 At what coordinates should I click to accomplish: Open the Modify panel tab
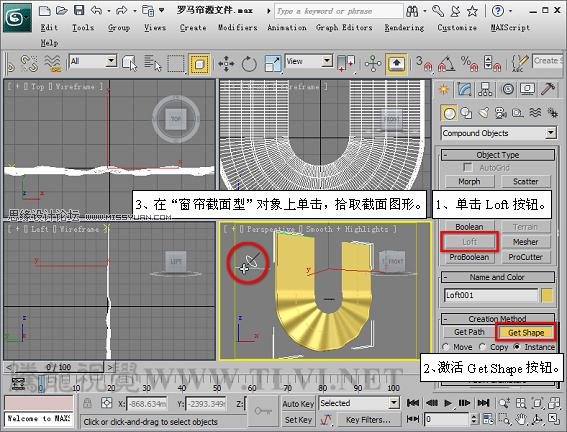pyautogui.click(x=465, y=89)
